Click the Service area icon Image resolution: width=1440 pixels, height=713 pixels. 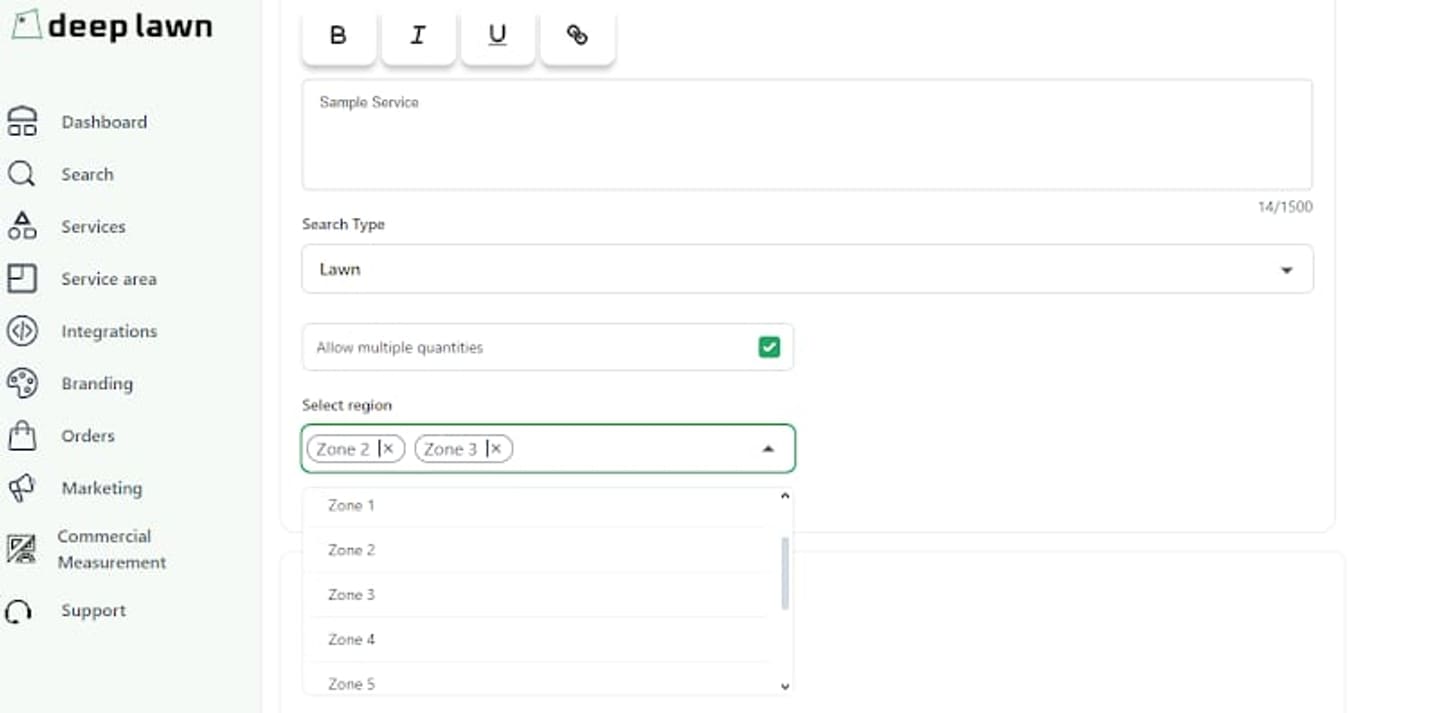pyautogui.click(x=22, y=278)
